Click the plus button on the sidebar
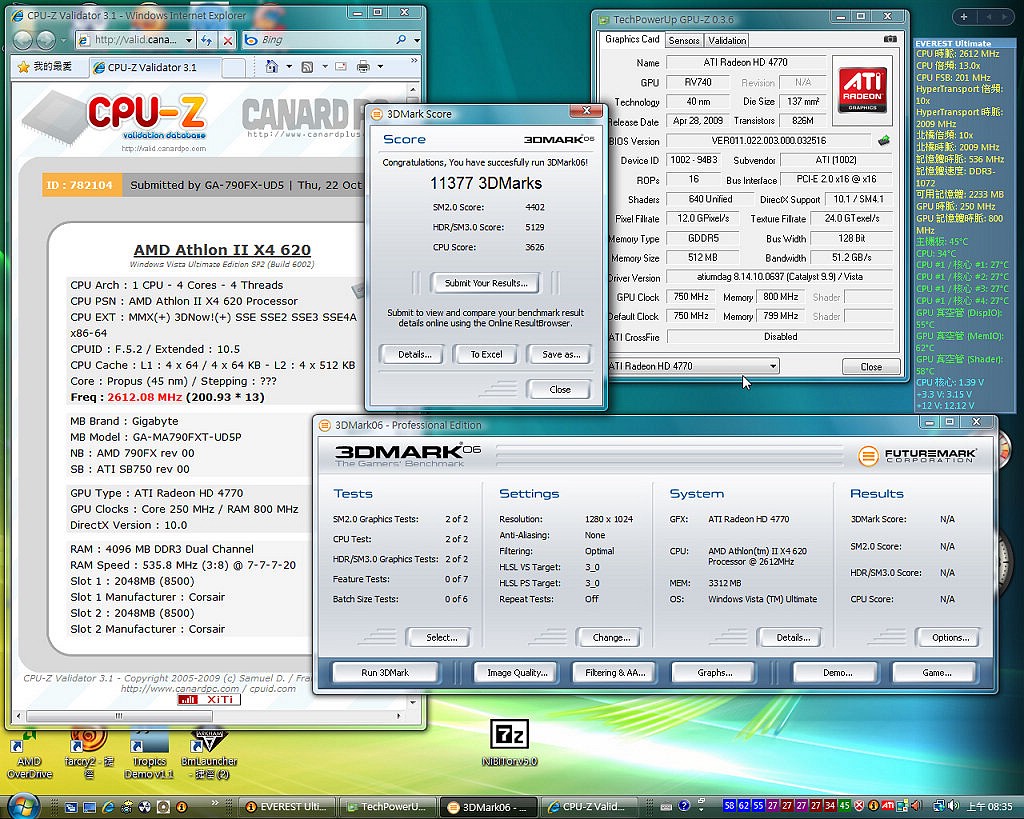Image resolution: width=1024 pixels, height=819 pixels. pos(963,17)
